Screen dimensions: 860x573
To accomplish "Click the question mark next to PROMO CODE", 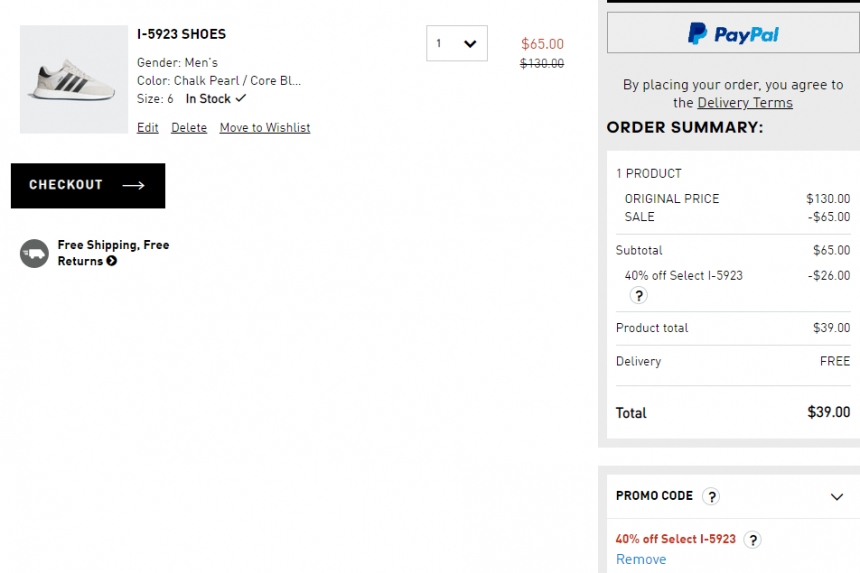I will pyautogui.click(x=711, y=496).
